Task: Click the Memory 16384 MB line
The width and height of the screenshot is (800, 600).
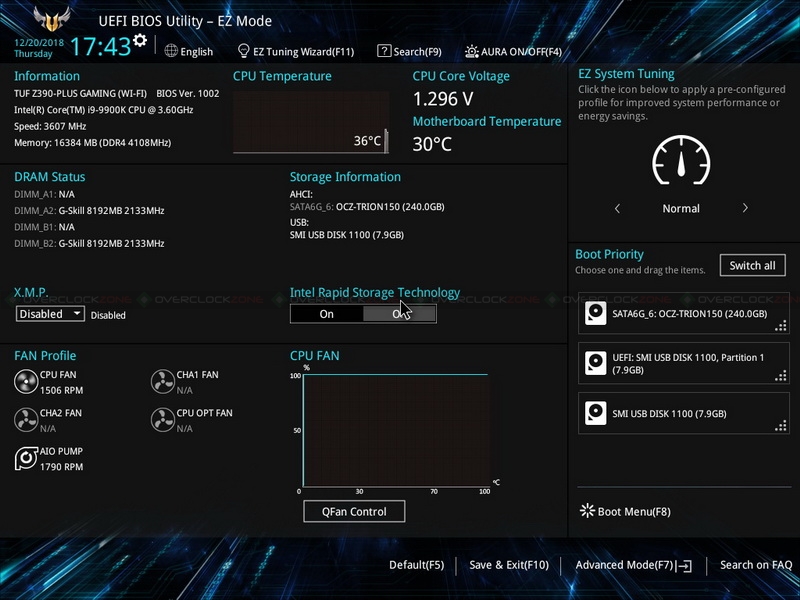Action: click(92, 142)
